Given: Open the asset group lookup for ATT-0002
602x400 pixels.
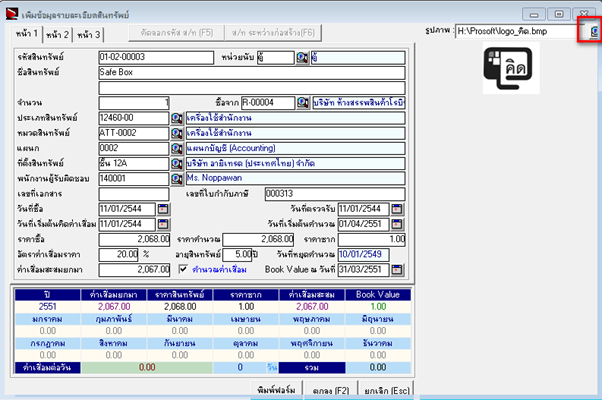Looking at the screenshot, I should 177,133.
